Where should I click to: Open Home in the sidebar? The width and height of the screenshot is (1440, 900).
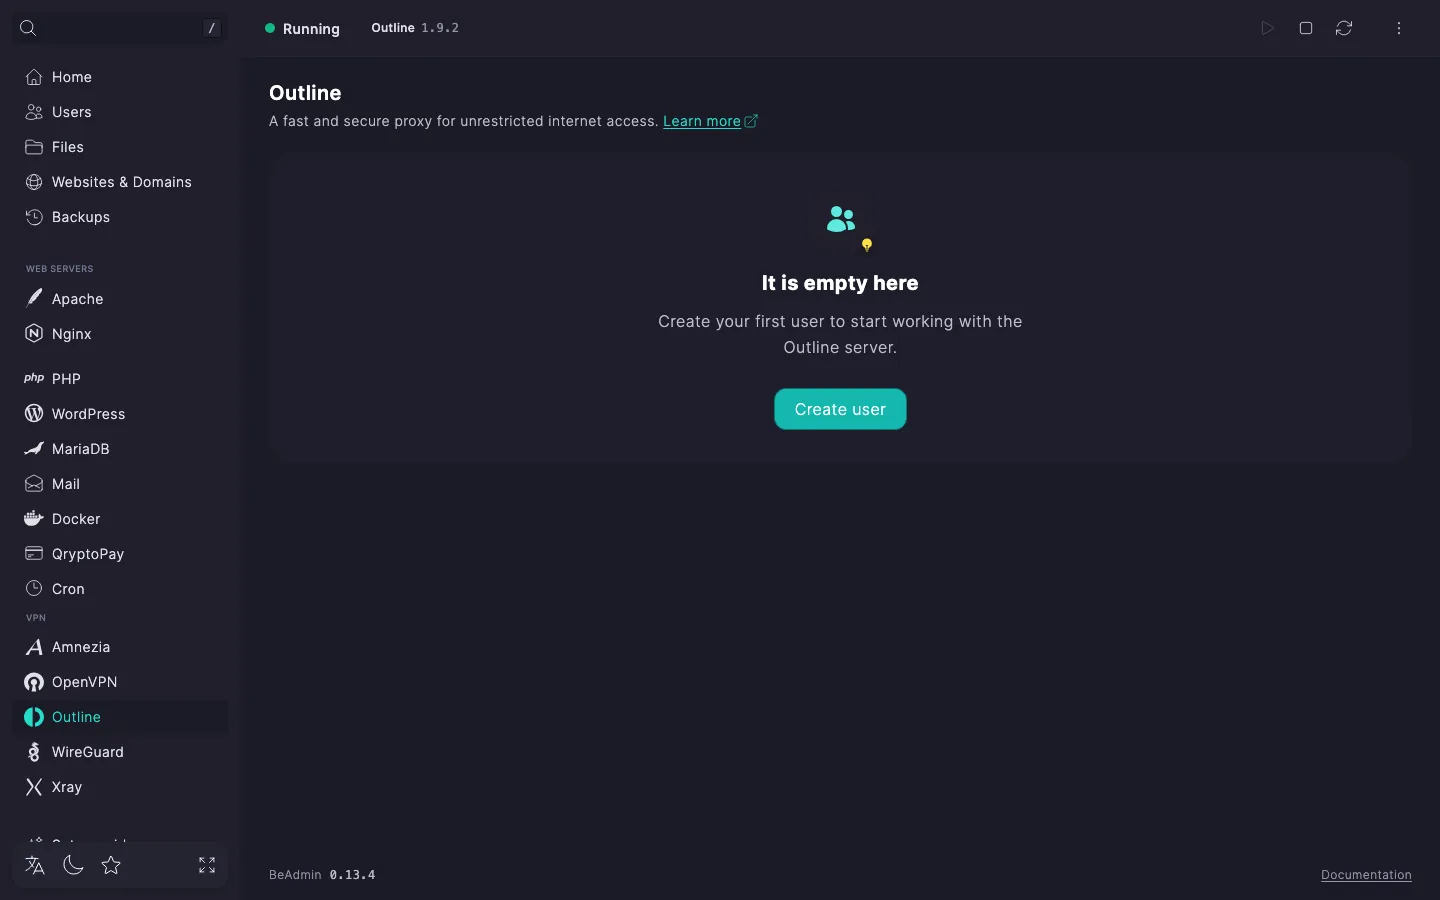pos(120,77)
